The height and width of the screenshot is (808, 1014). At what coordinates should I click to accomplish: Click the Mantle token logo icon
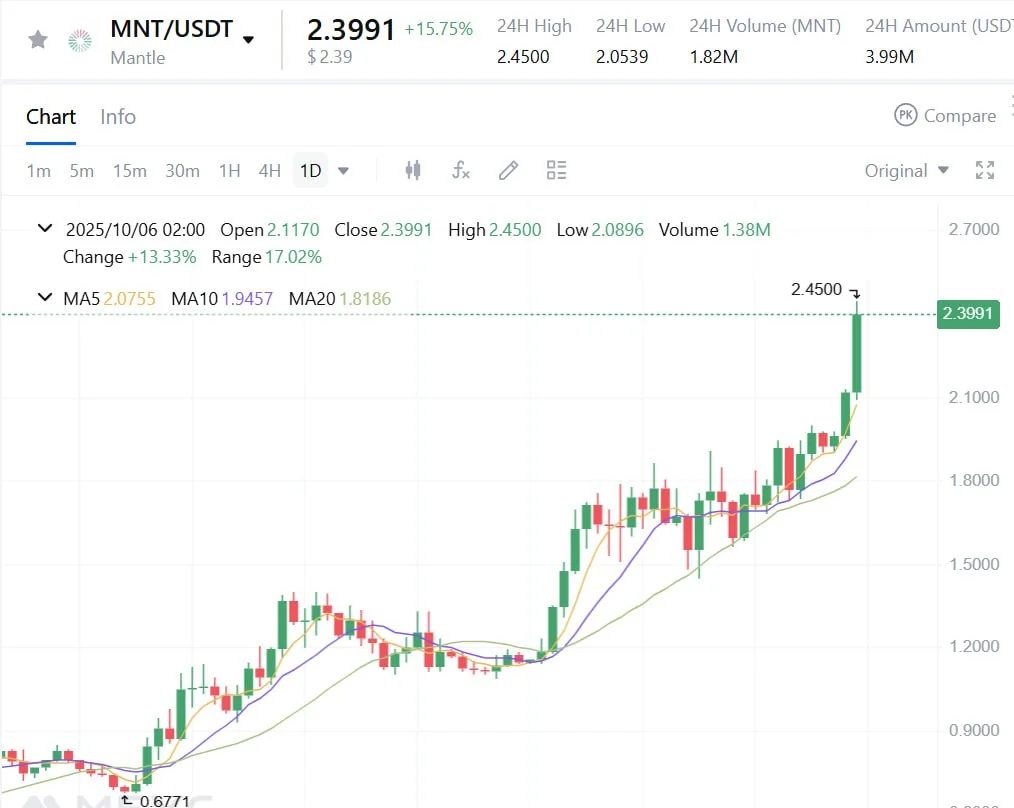tap(79, 40)
